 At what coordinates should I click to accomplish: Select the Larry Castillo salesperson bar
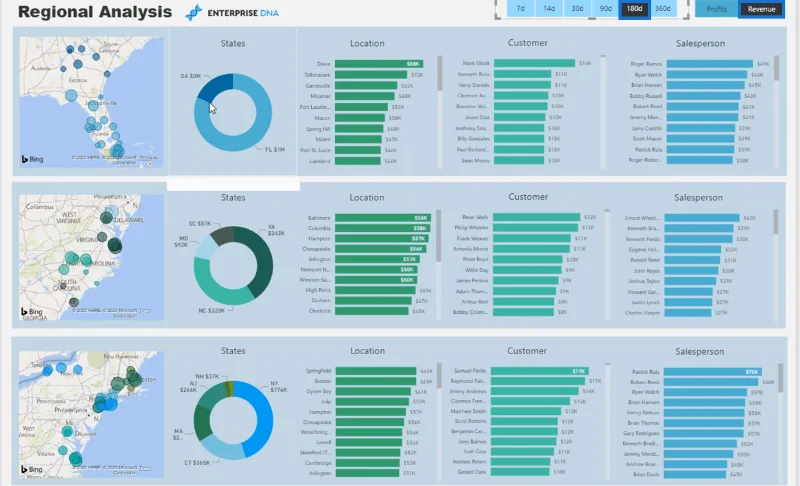tap(701, 128)
